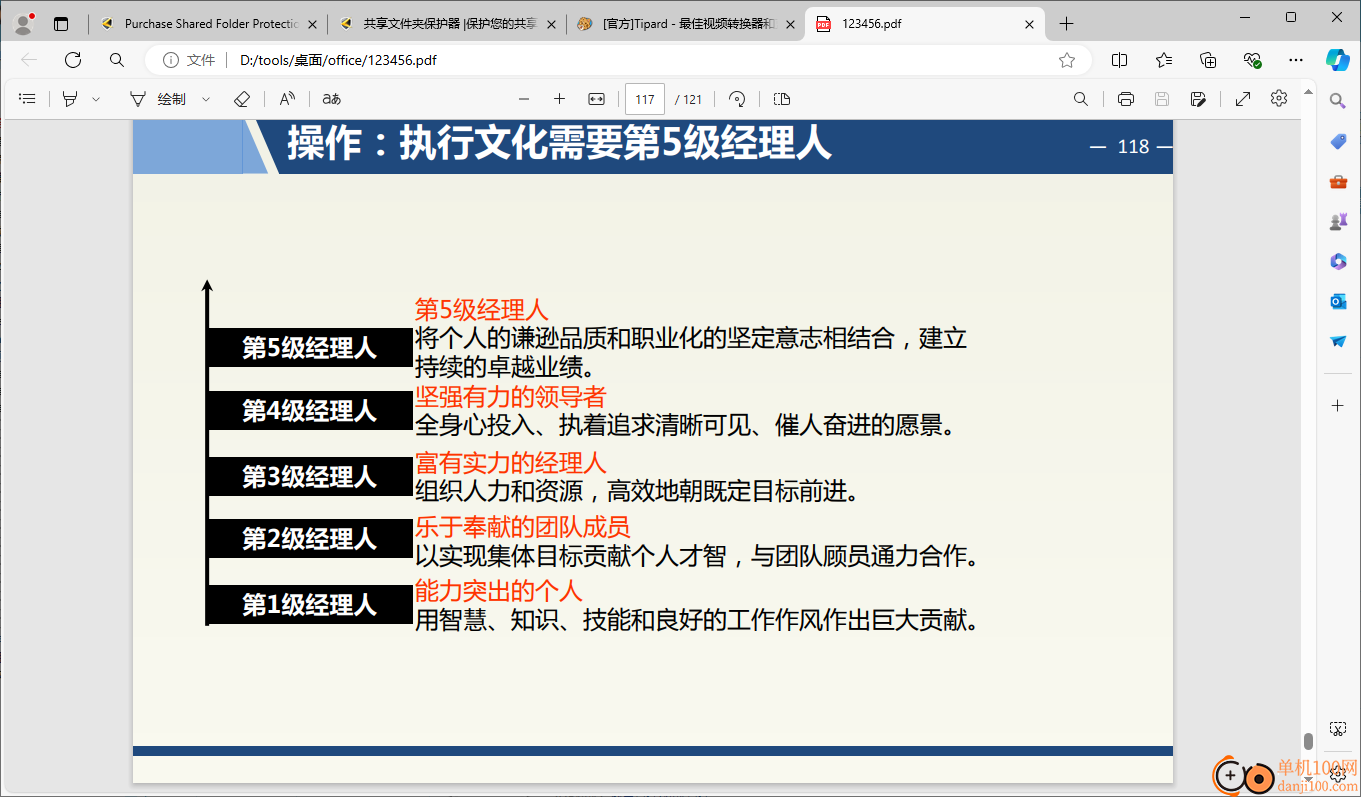The image size is (1361, 797).
Task: Click the red heading 能力突出的个人
Action: [498, 590]
